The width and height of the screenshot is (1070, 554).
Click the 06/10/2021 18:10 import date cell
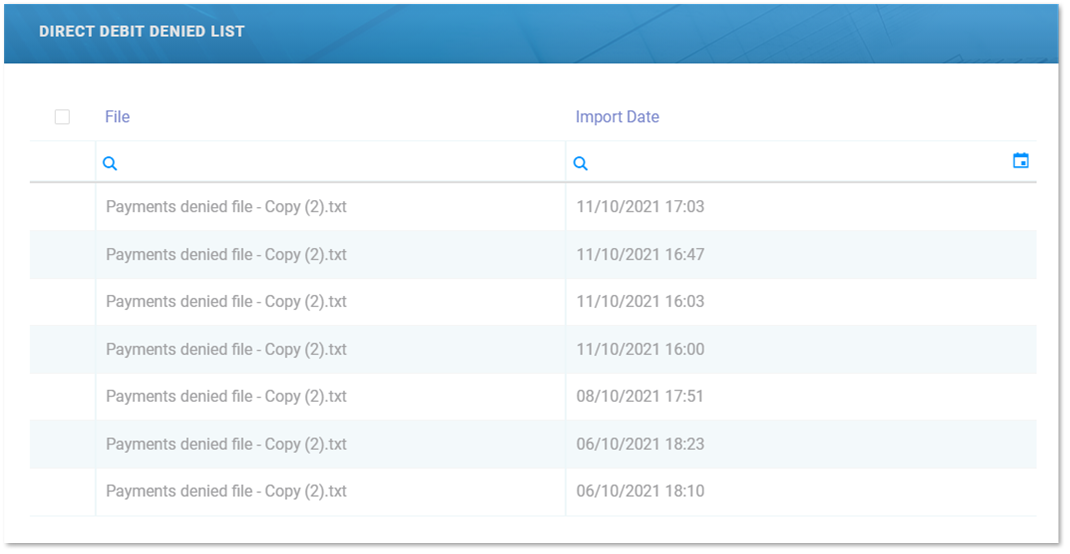(x=640, y=492)
